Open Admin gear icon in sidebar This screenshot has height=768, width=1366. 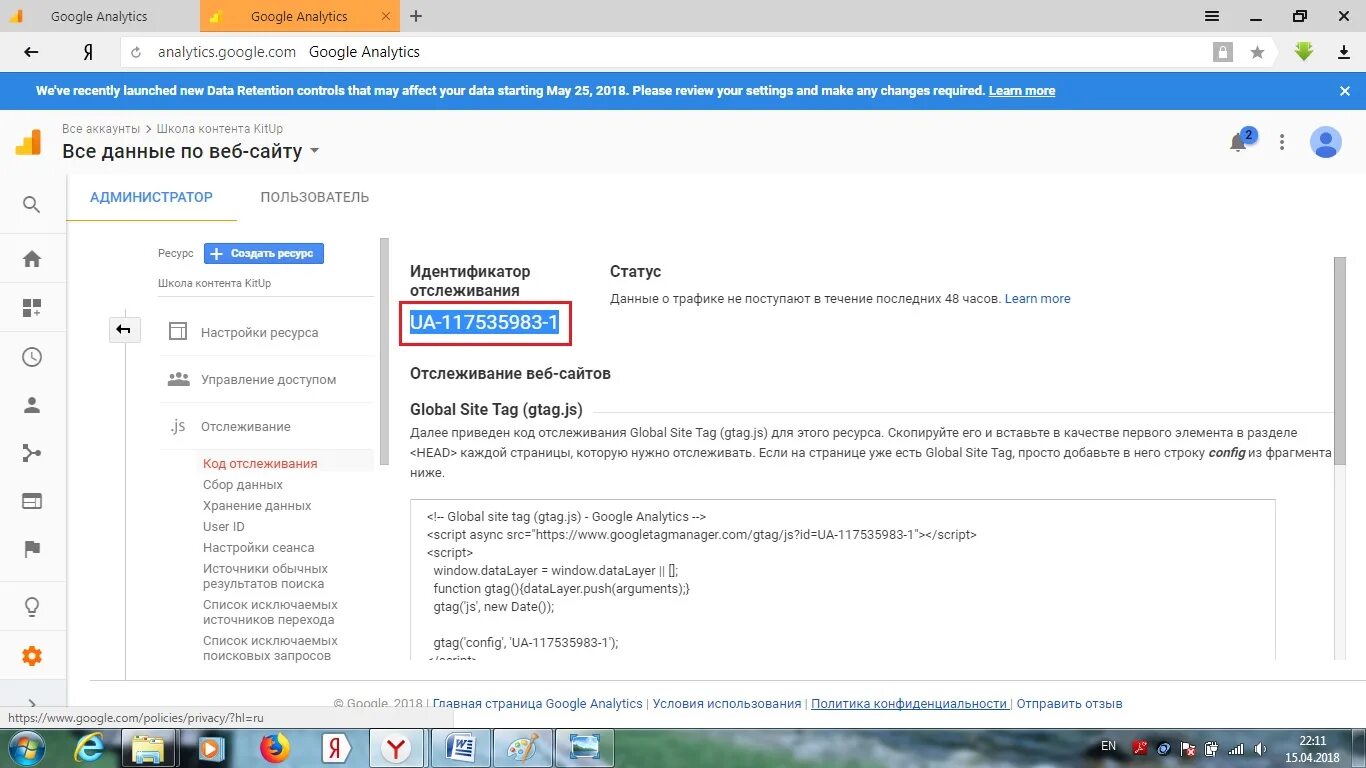tap(32, 656)
